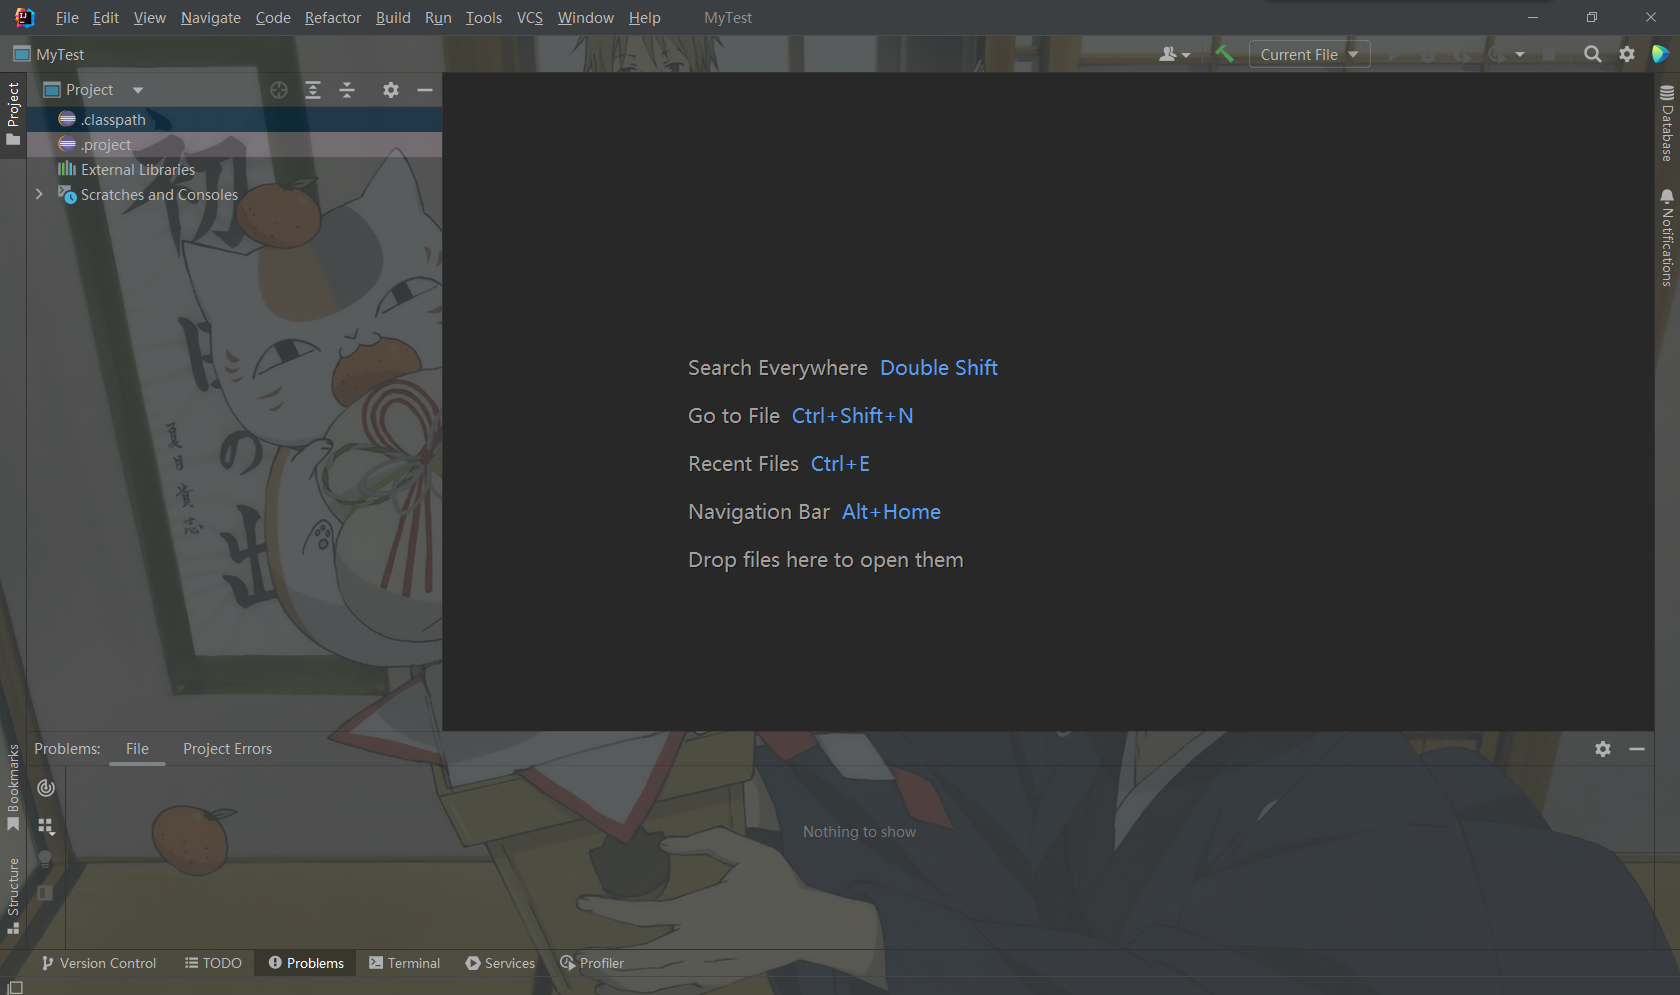
Task: Minimize the IntelliJ window
Action: 1533,18
